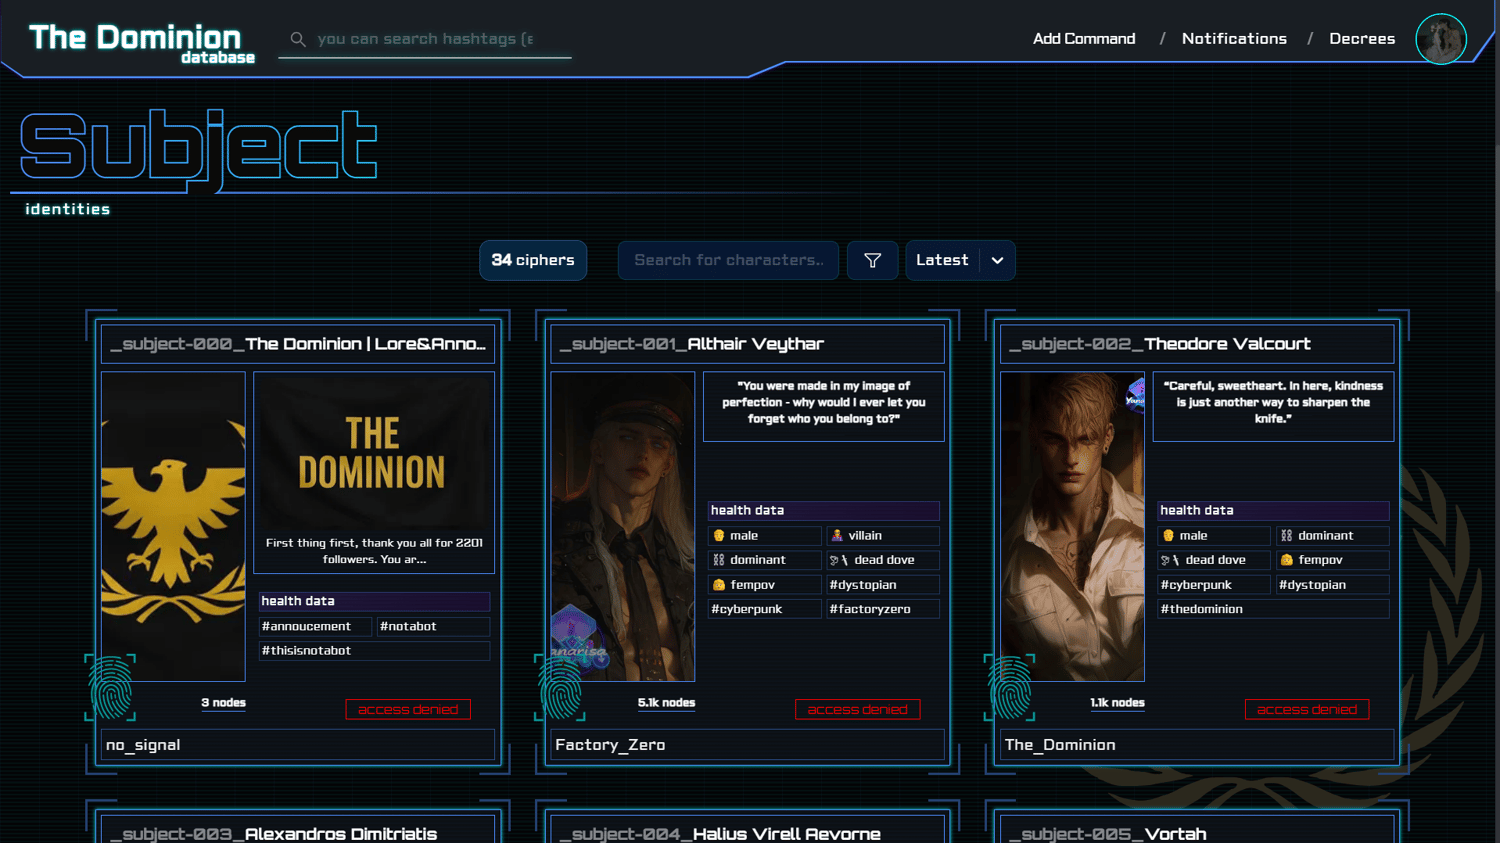Open title _subject-004_Halius Virell Revorne
This screenshot has width=1500, height=843.
[747, 831]
